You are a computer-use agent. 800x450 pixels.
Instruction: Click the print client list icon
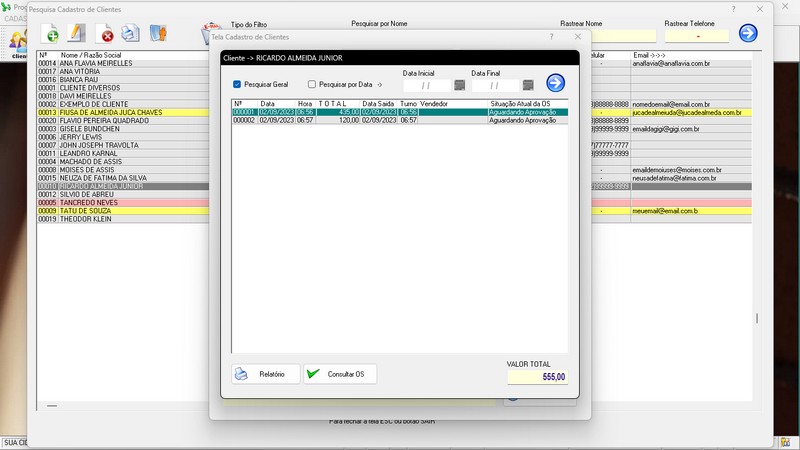point(130,34)
